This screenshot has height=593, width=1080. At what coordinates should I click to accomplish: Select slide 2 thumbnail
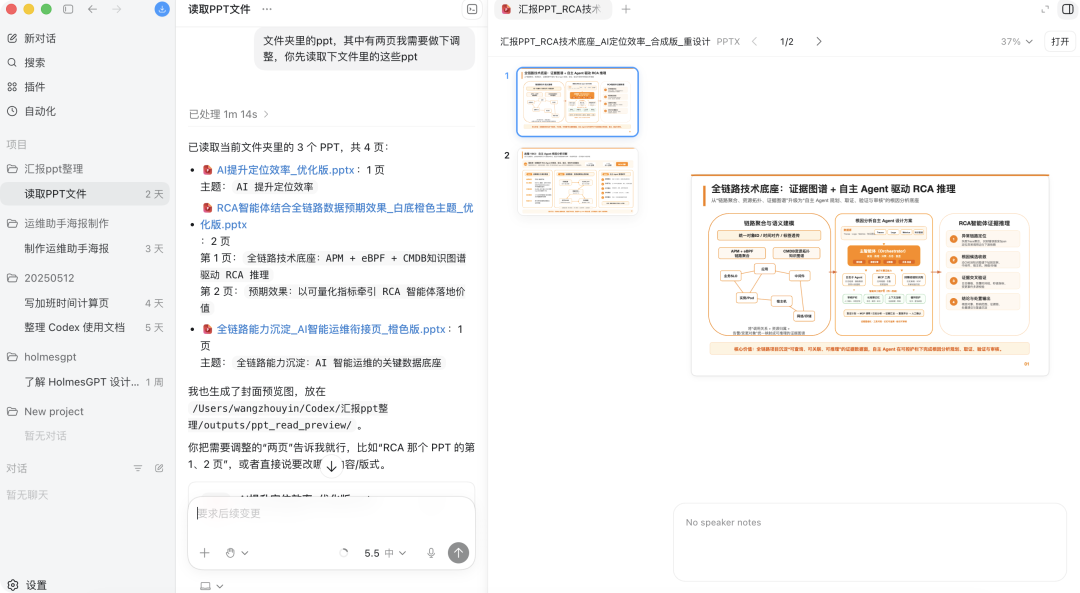coord(577,182)
